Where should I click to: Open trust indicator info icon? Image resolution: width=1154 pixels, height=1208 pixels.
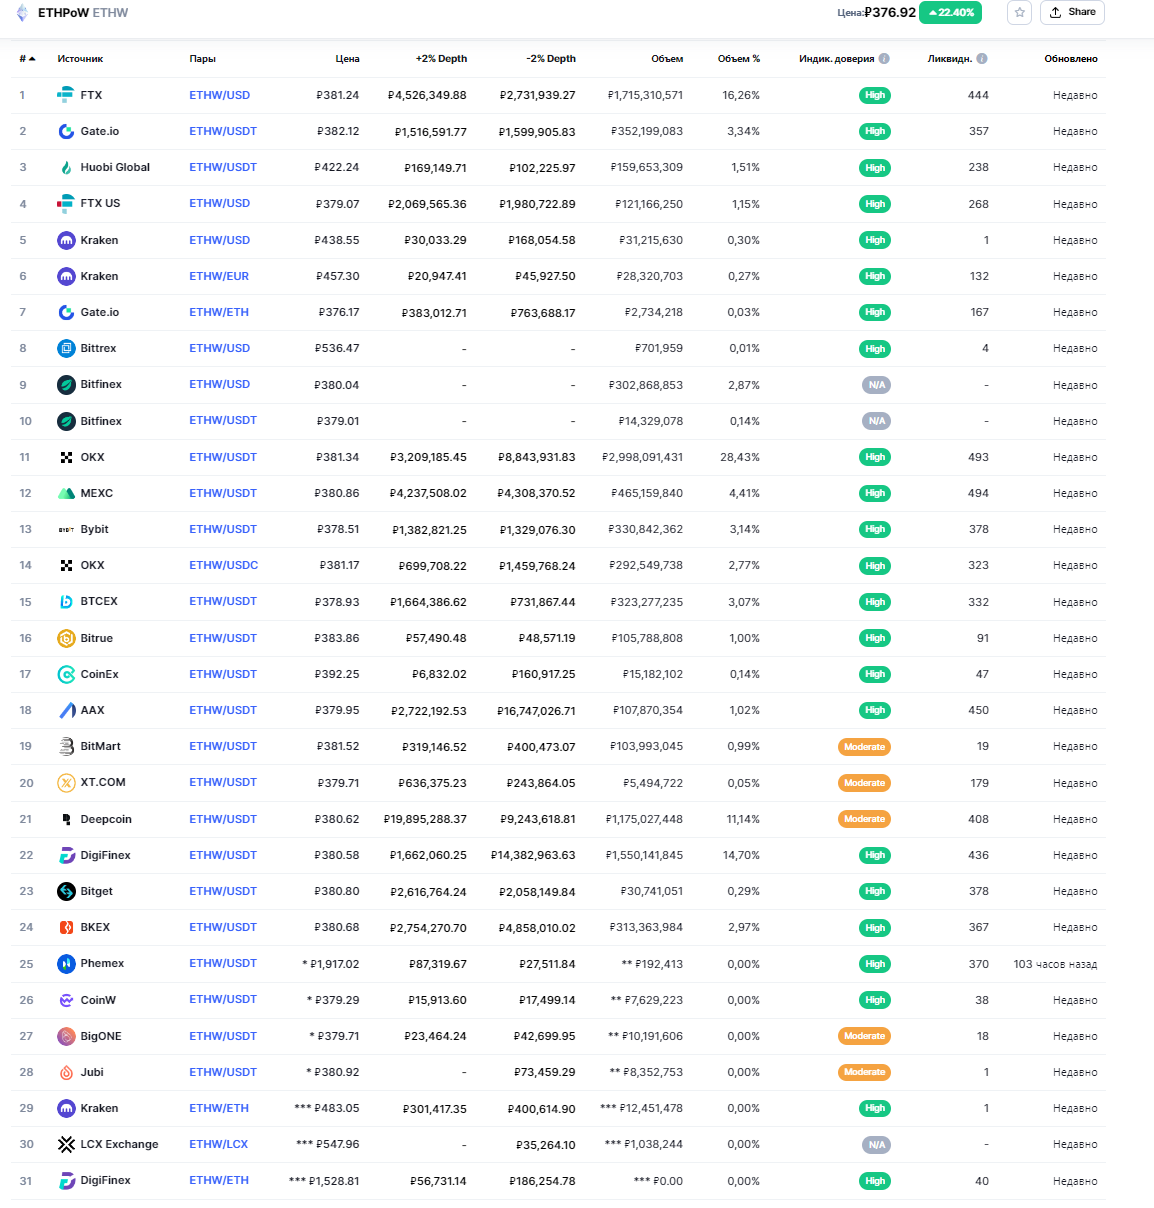(x=884, y=59)
